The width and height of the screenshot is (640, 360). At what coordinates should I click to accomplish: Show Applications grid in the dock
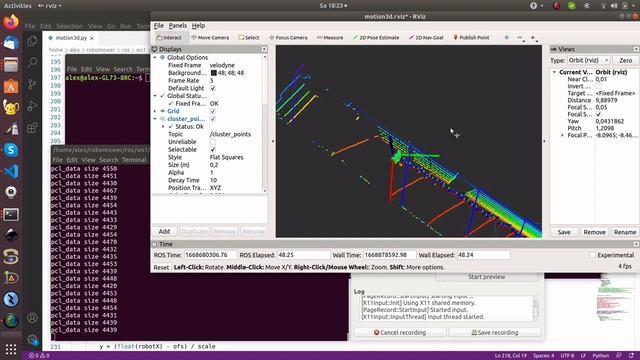click(x=11, y=349)
